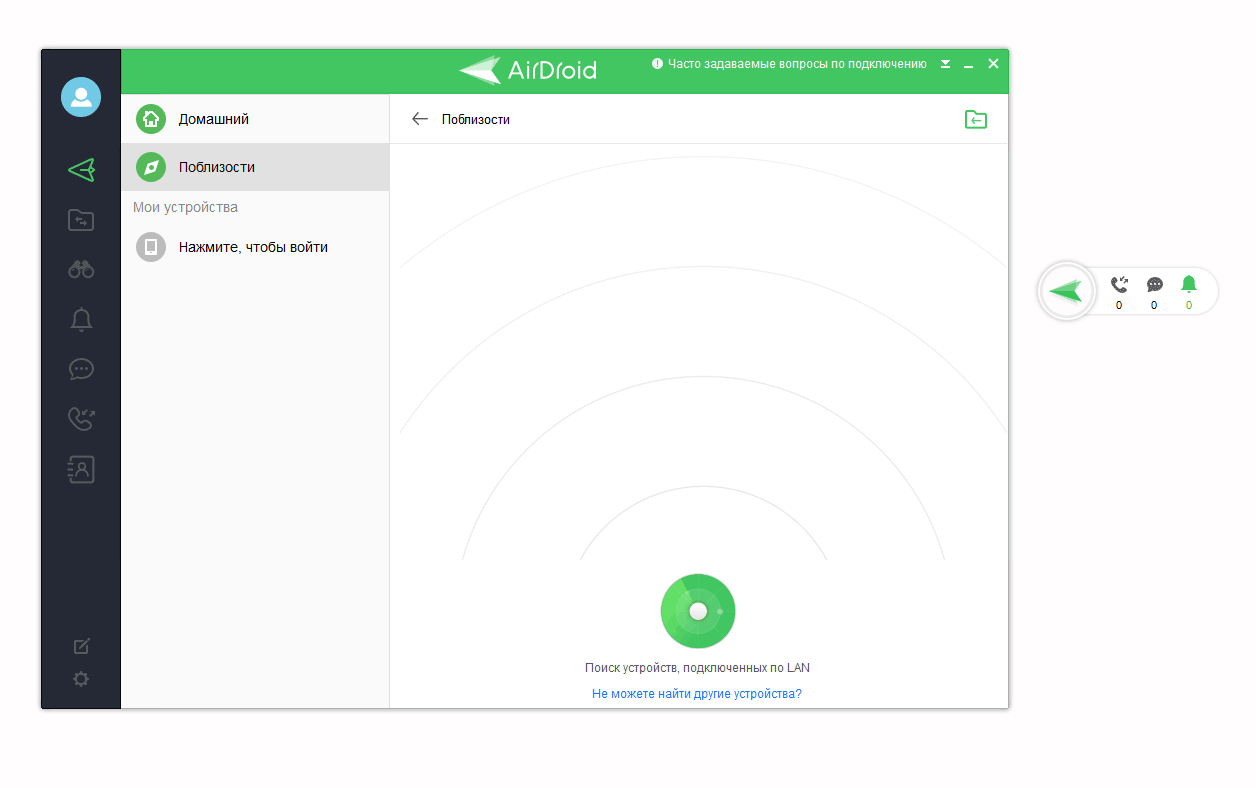Screen dimensions: 1256x788
Task: Open the Contacts icon in sidebar
Action: pyautogui.click(x=81, y=469)
